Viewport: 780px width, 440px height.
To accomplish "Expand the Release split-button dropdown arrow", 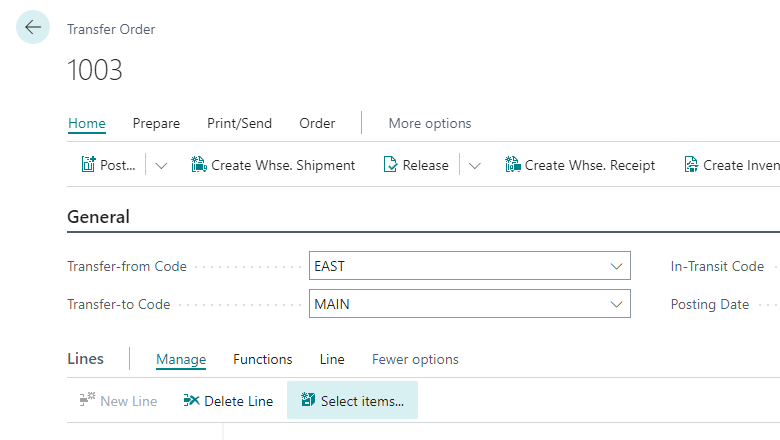I will 475,165.
